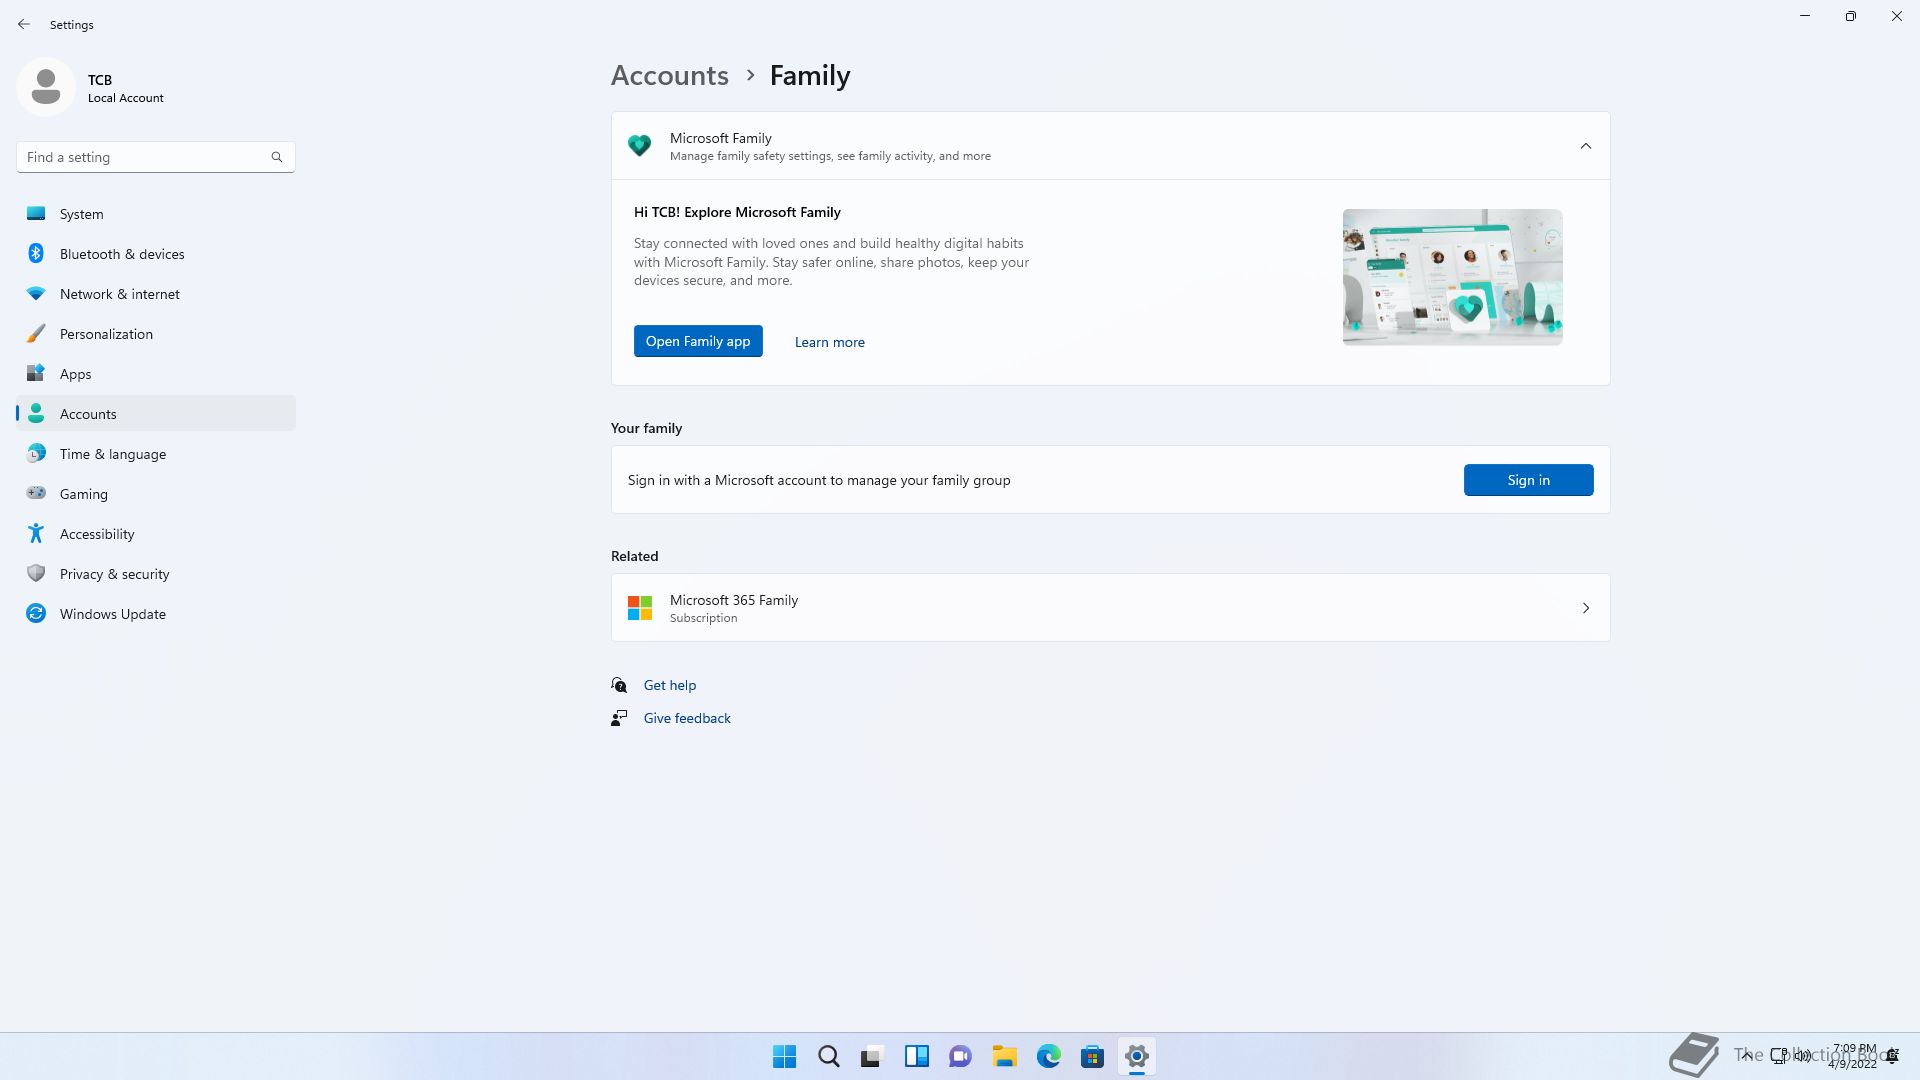Click the Microsoft 365 logo icon
Screen dimensions: 1920x1080
[x=640, y=608]
